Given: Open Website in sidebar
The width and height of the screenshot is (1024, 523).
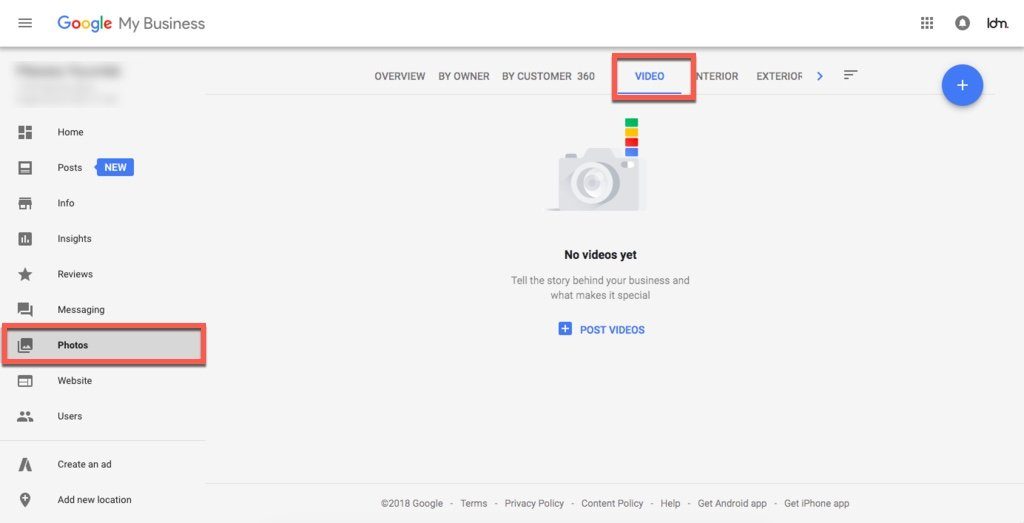Looking at the screenshot, I should click(74, 381).
